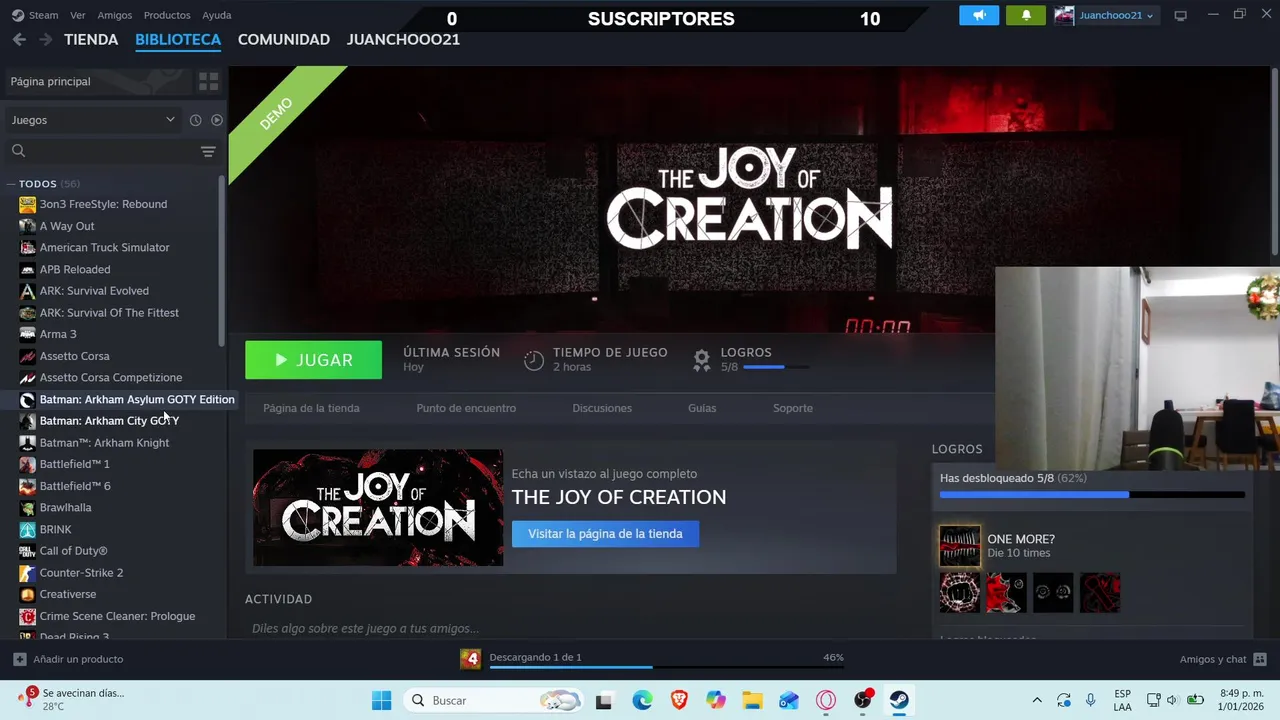Image resolution: width=1280 pixels, height=720 pixels.
Task: Go forward with the right arrow
Action: click(x=45, y=39)
